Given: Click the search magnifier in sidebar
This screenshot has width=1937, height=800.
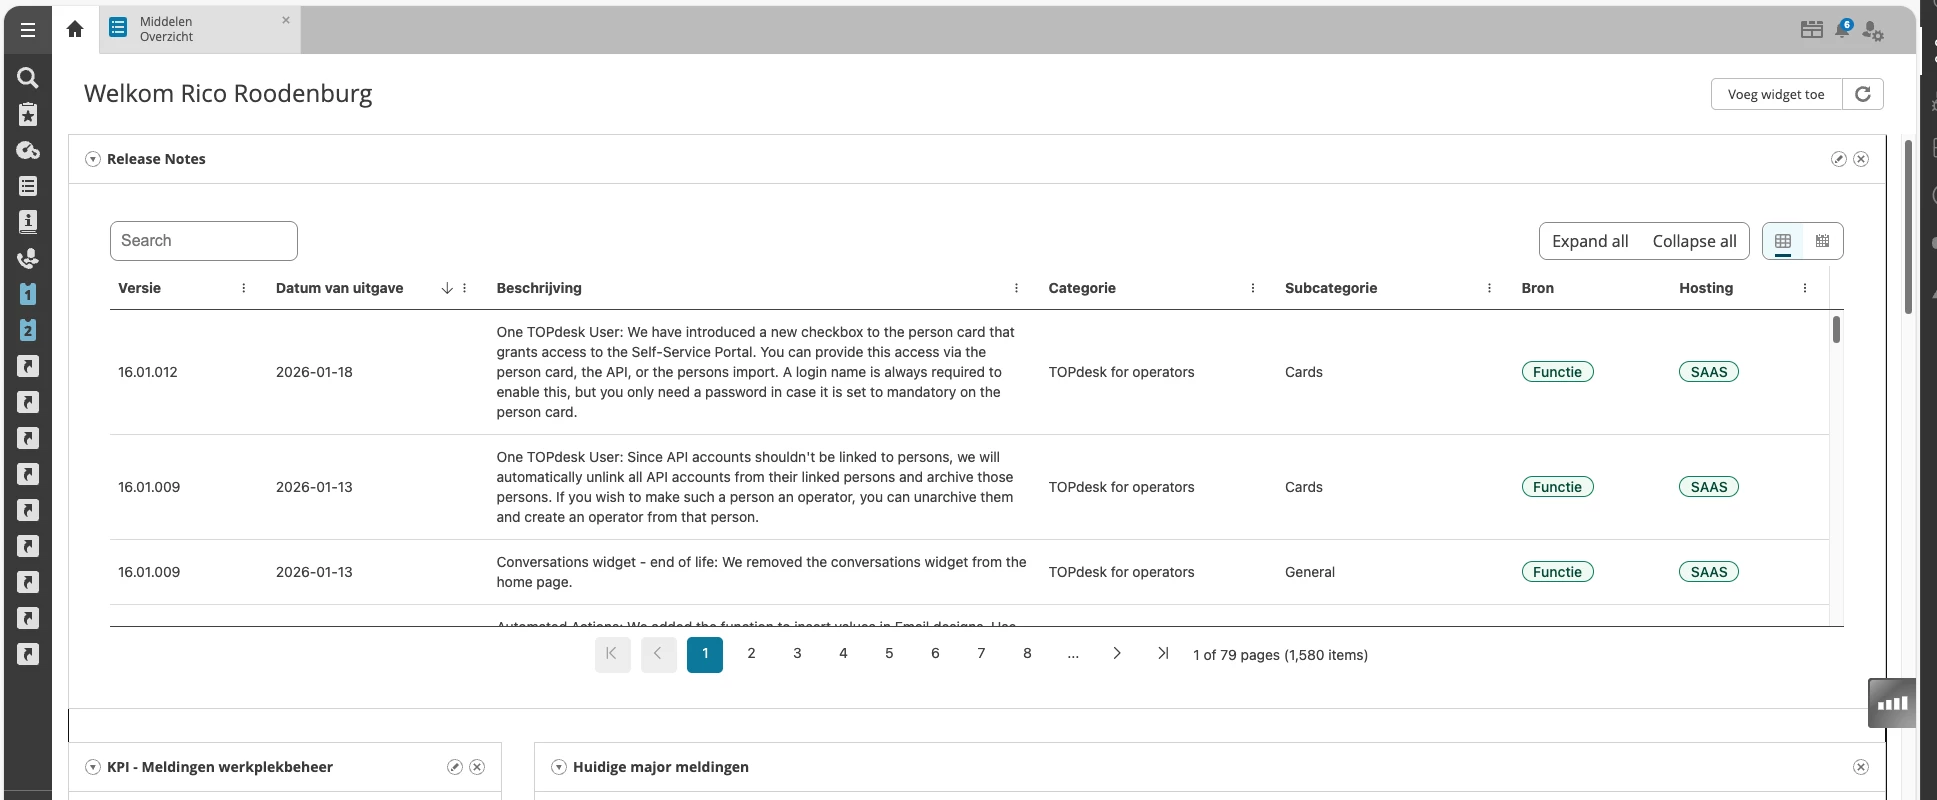Looking at the screenshot, I should (x=28, y=78).
